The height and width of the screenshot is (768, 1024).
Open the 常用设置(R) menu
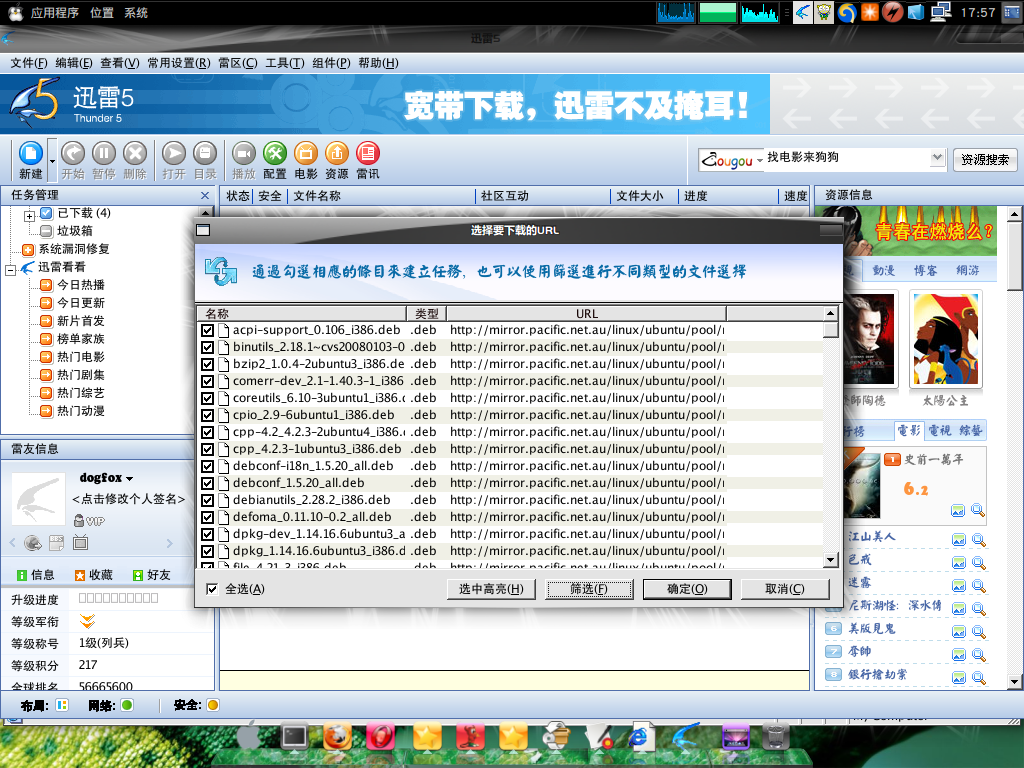[179, 63]
